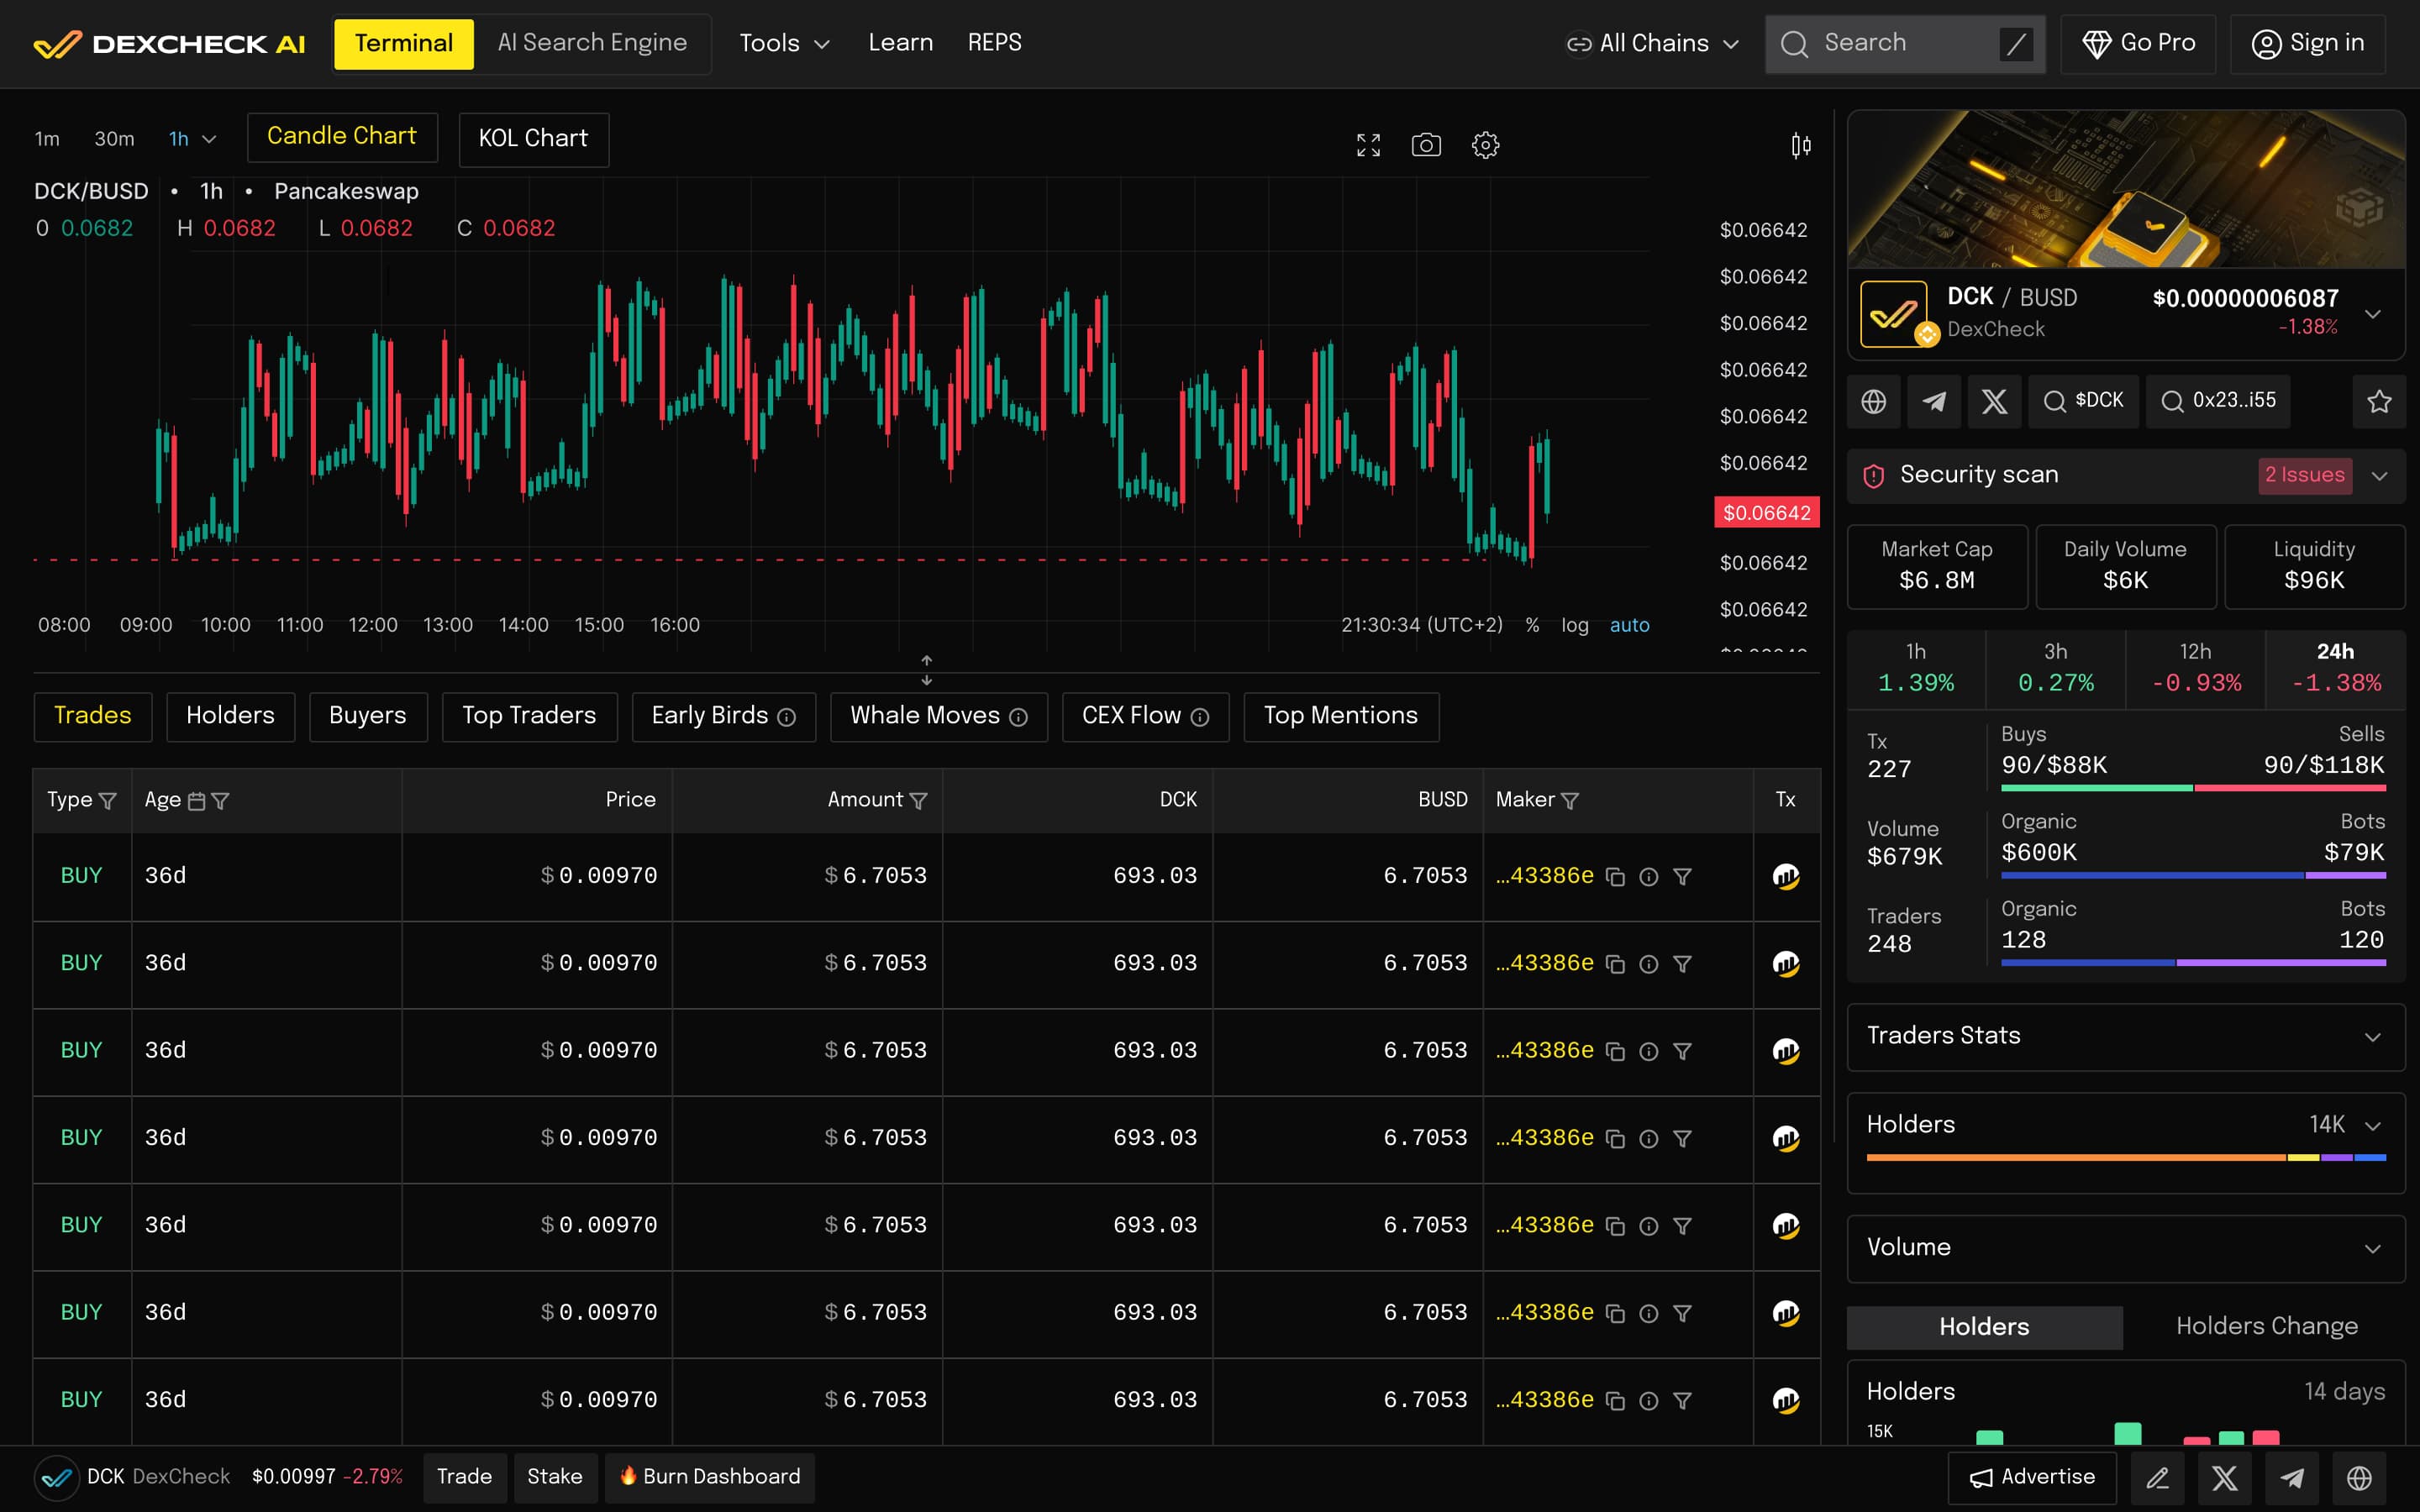This screenshot has width=2420, height=1512.
Task: Search $DCK on X button
Action: pos(2083,401)
